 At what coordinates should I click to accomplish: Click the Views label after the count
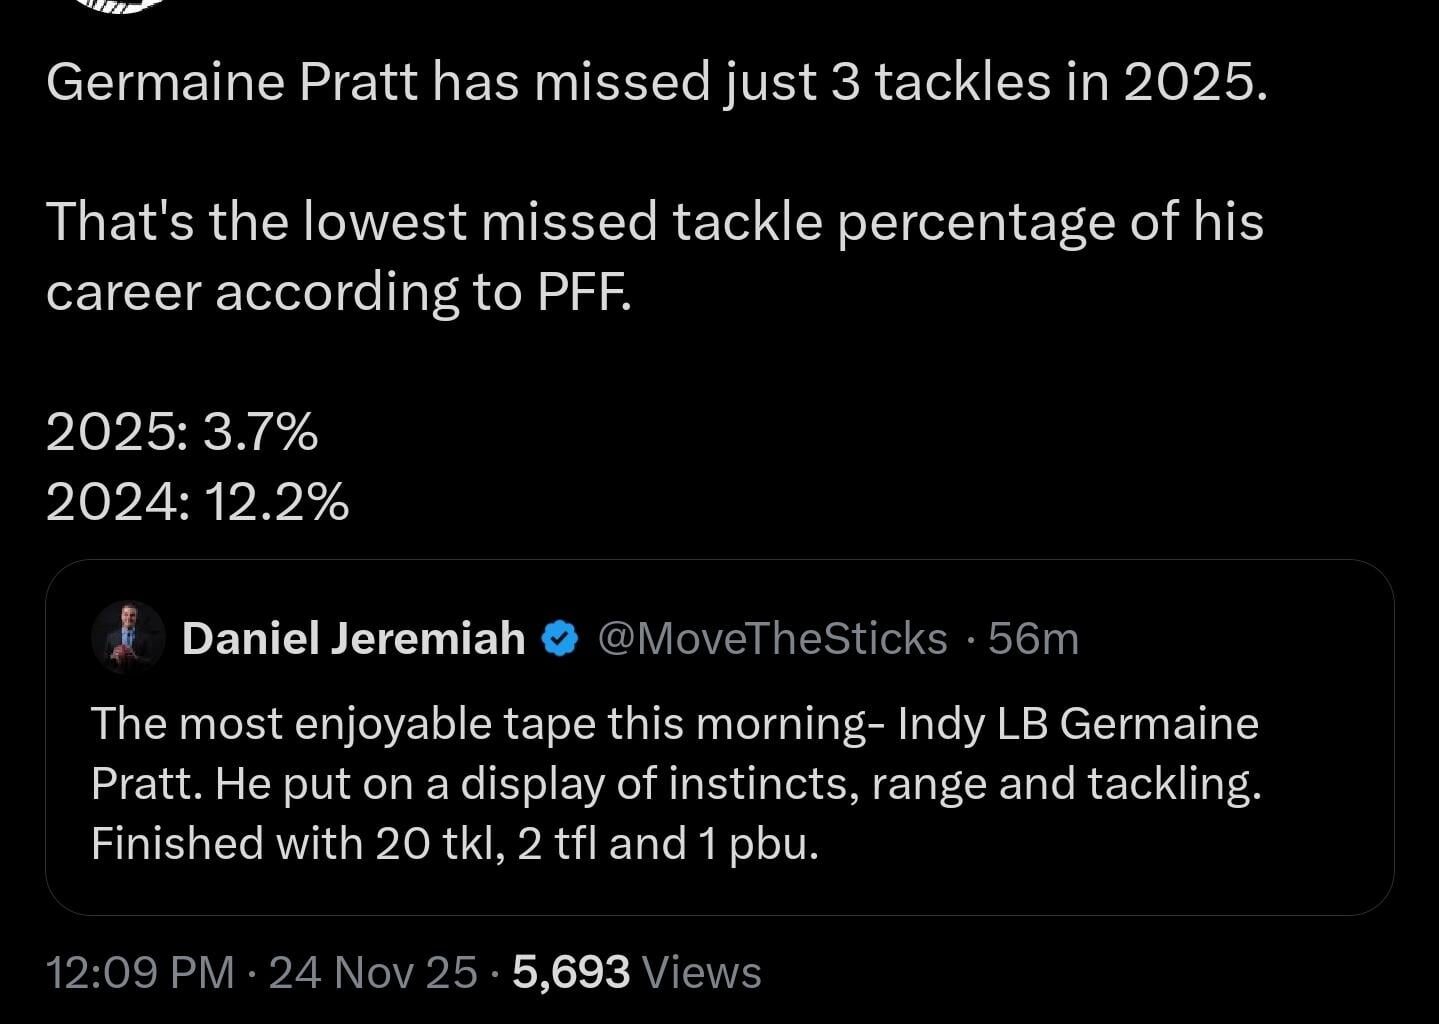[x=701, y=970]
